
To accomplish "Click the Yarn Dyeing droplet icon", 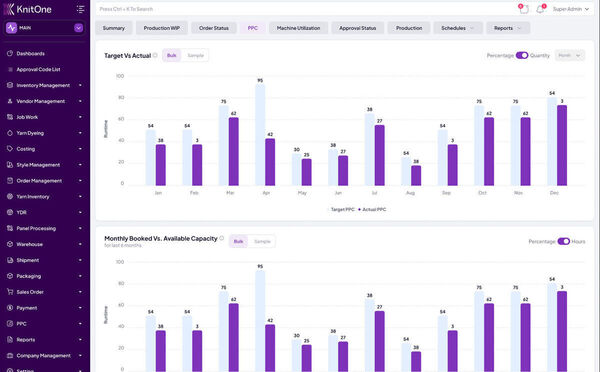I will click(x=10, y=133).
